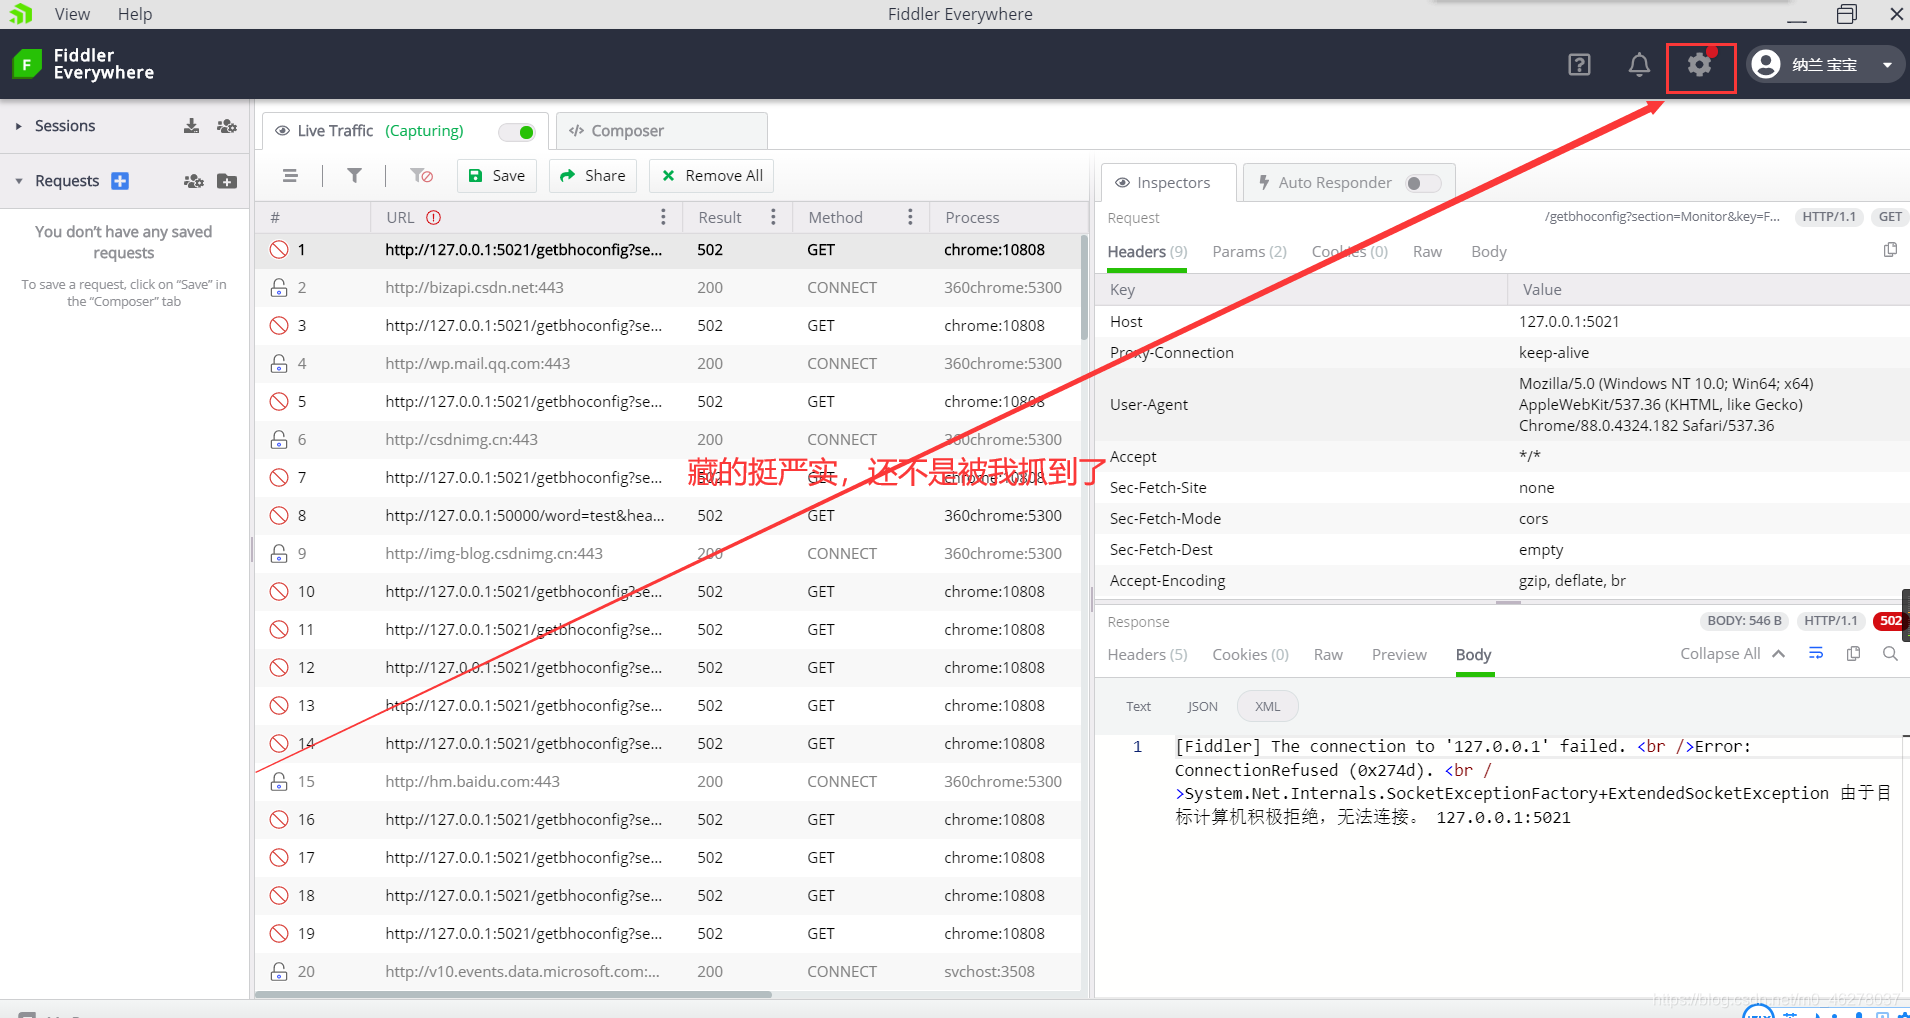1910x1018 pixels.
Task: Open Result column options menu
Action: pyautogui.click(x=773, y=217)
